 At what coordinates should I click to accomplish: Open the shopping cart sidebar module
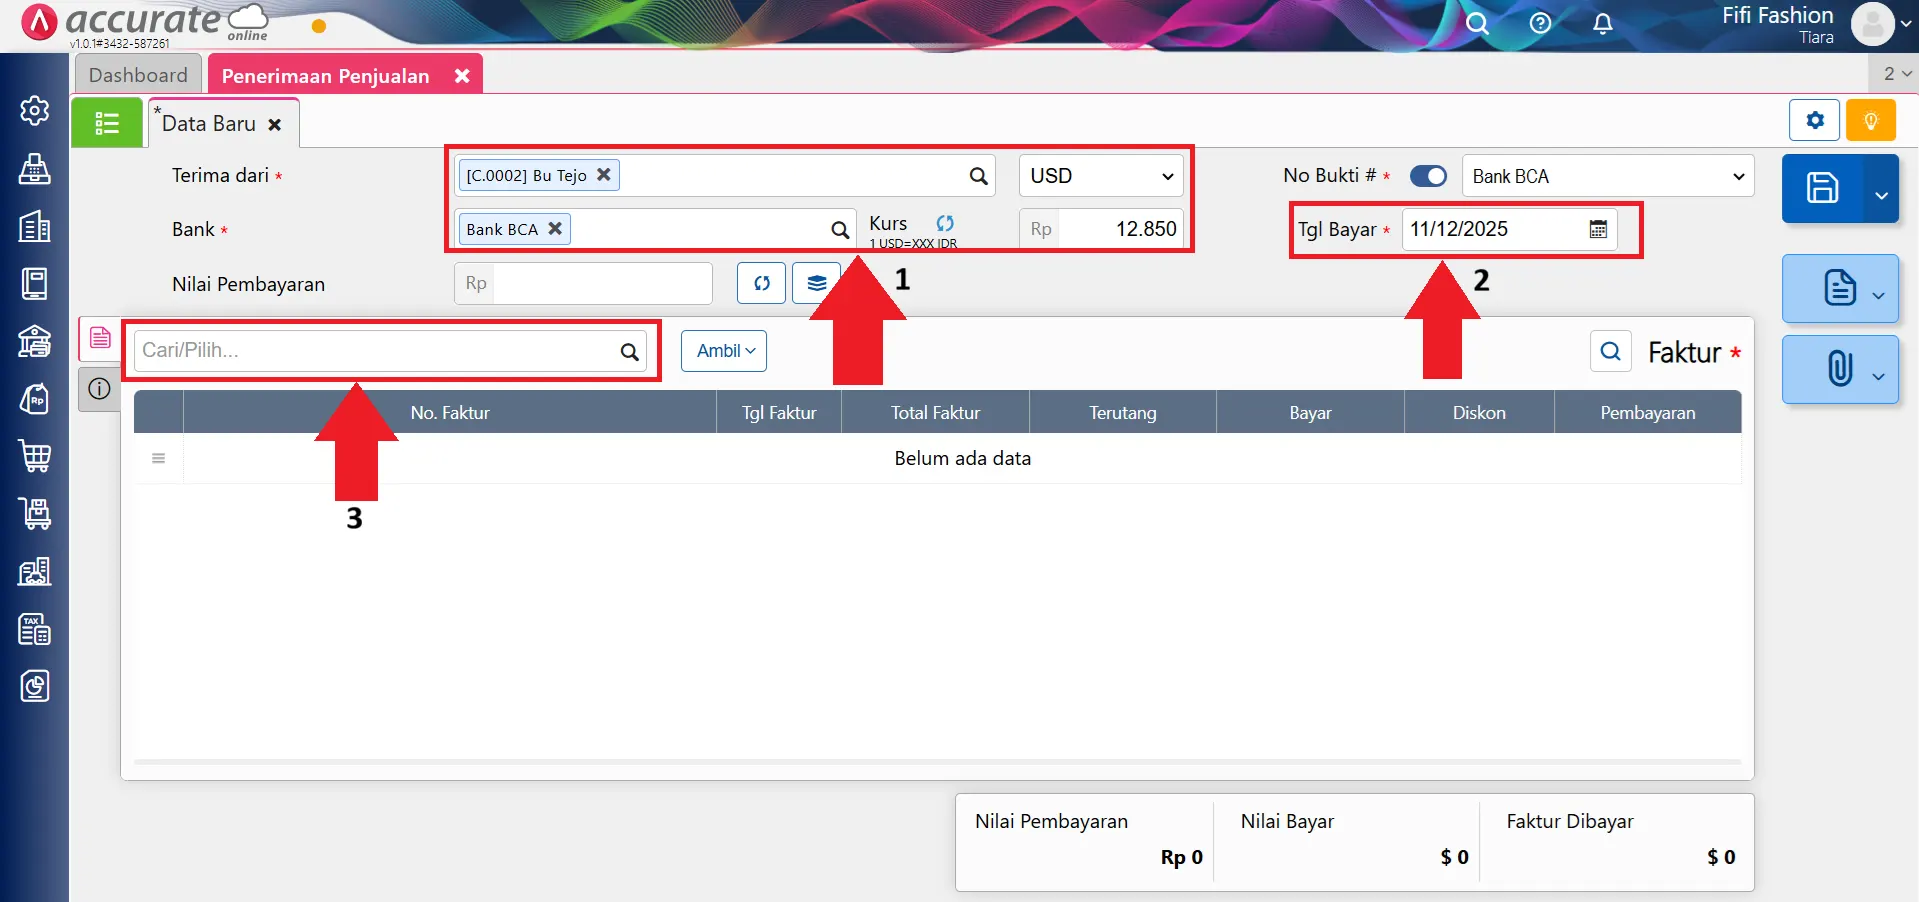pyautogui.click(x=35, y=456)
